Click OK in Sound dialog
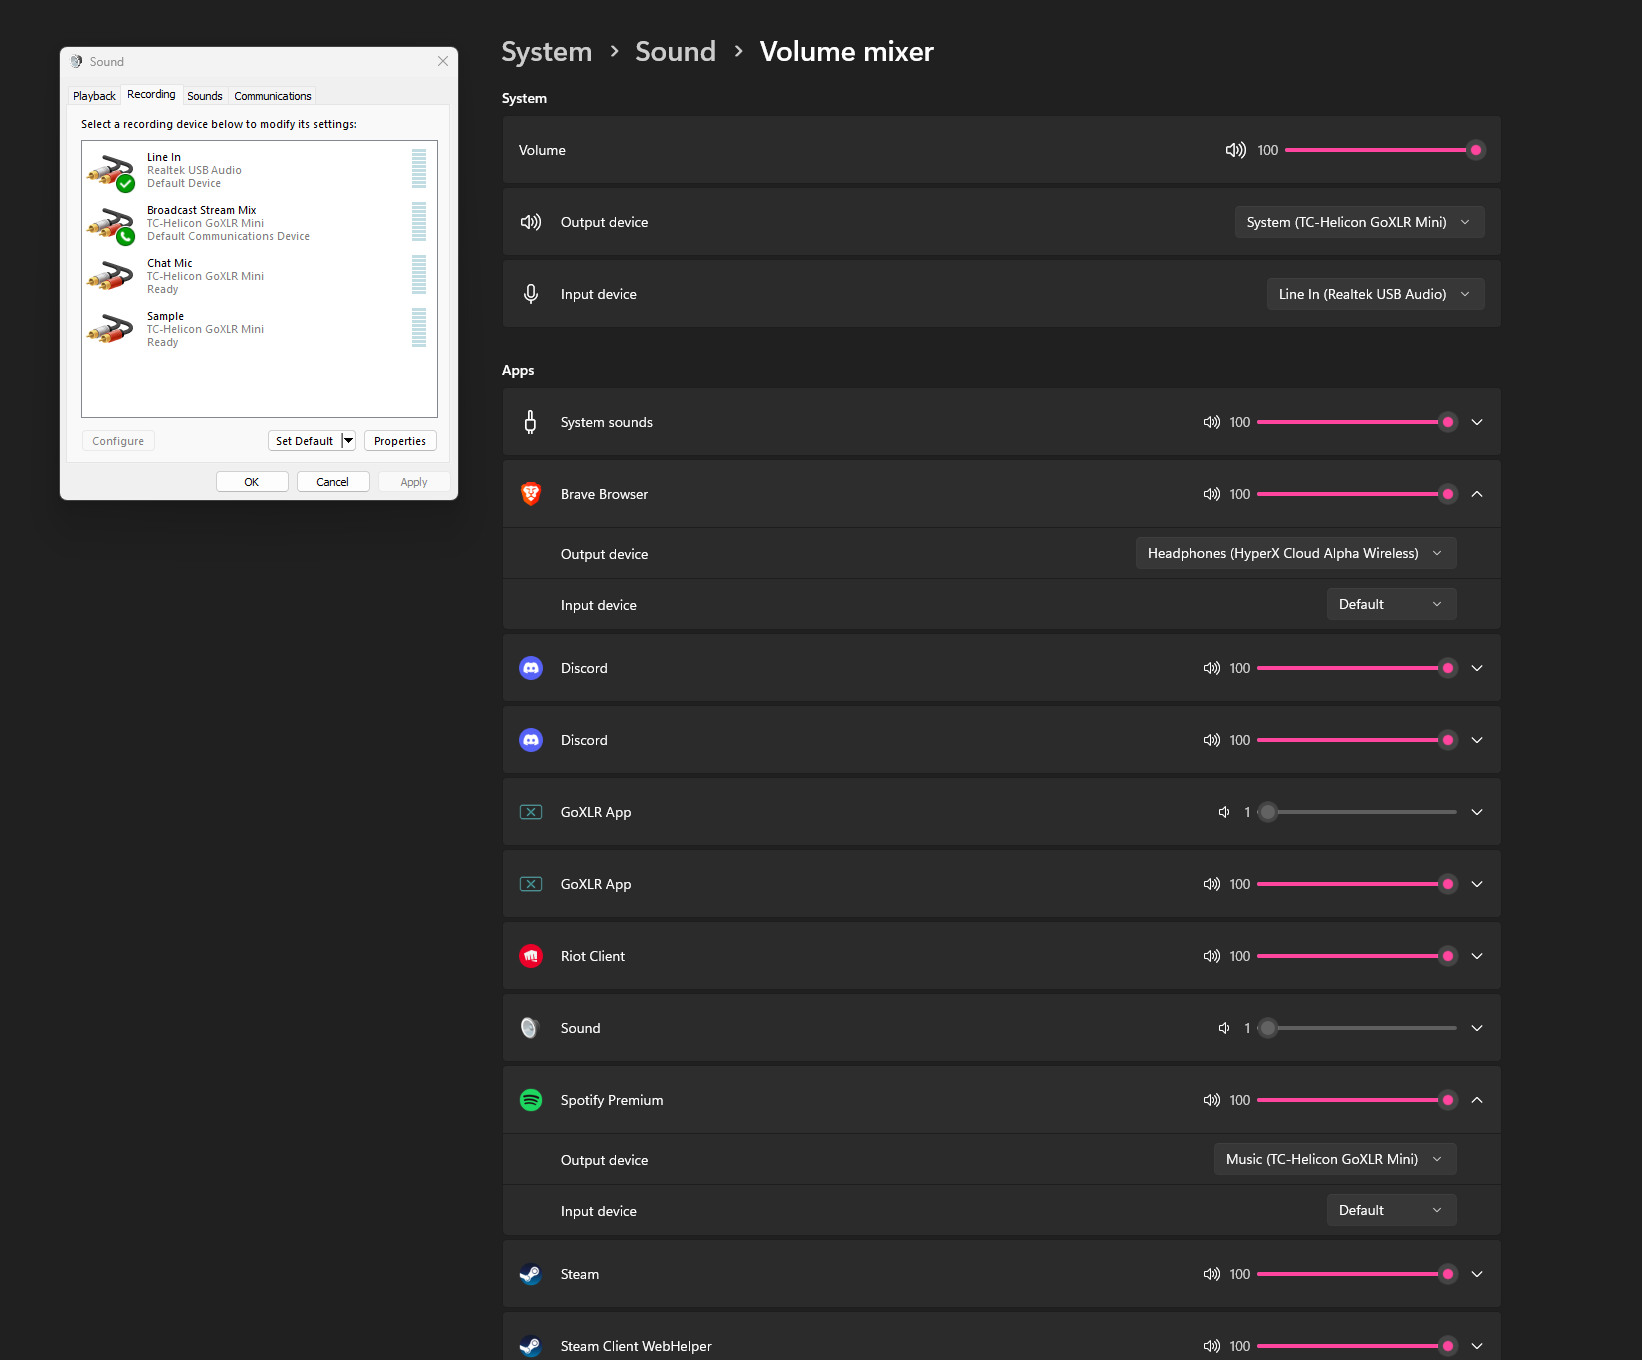1642x1360 pixels. coord(252,482)
